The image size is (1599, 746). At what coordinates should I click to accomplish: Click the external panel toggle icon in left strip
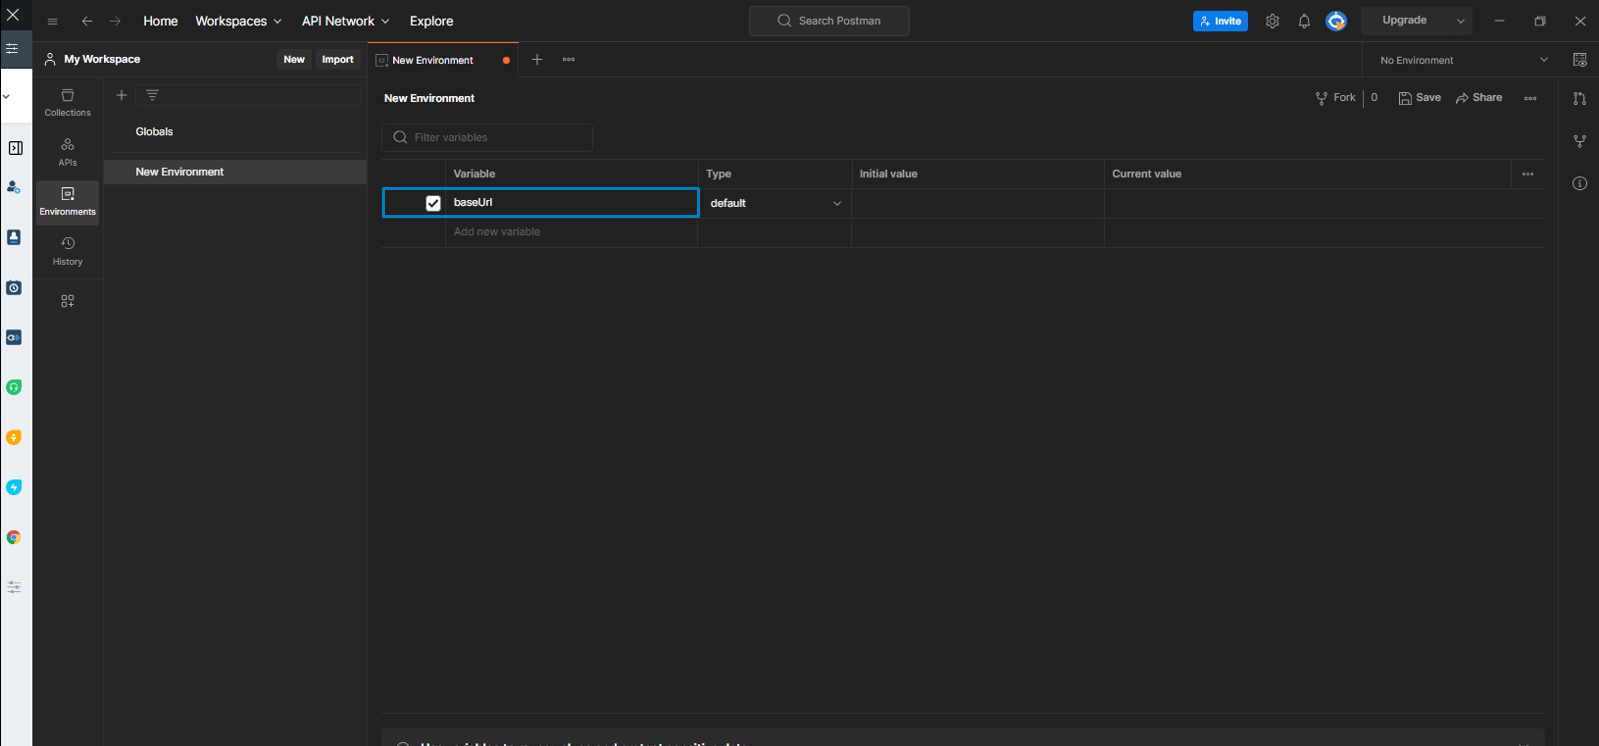coord(15,148)
